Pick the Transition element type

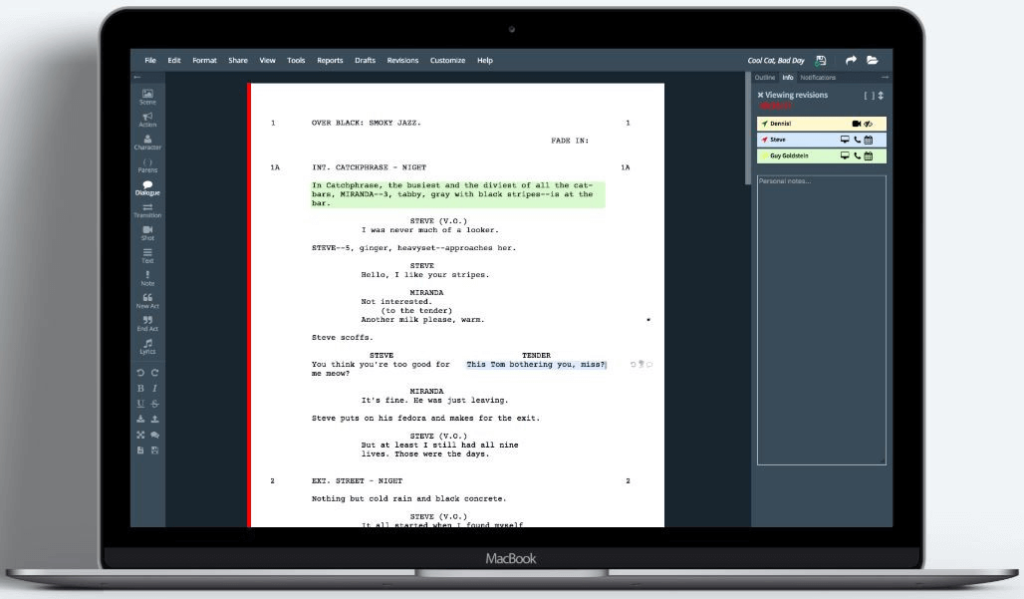(147, 210)
